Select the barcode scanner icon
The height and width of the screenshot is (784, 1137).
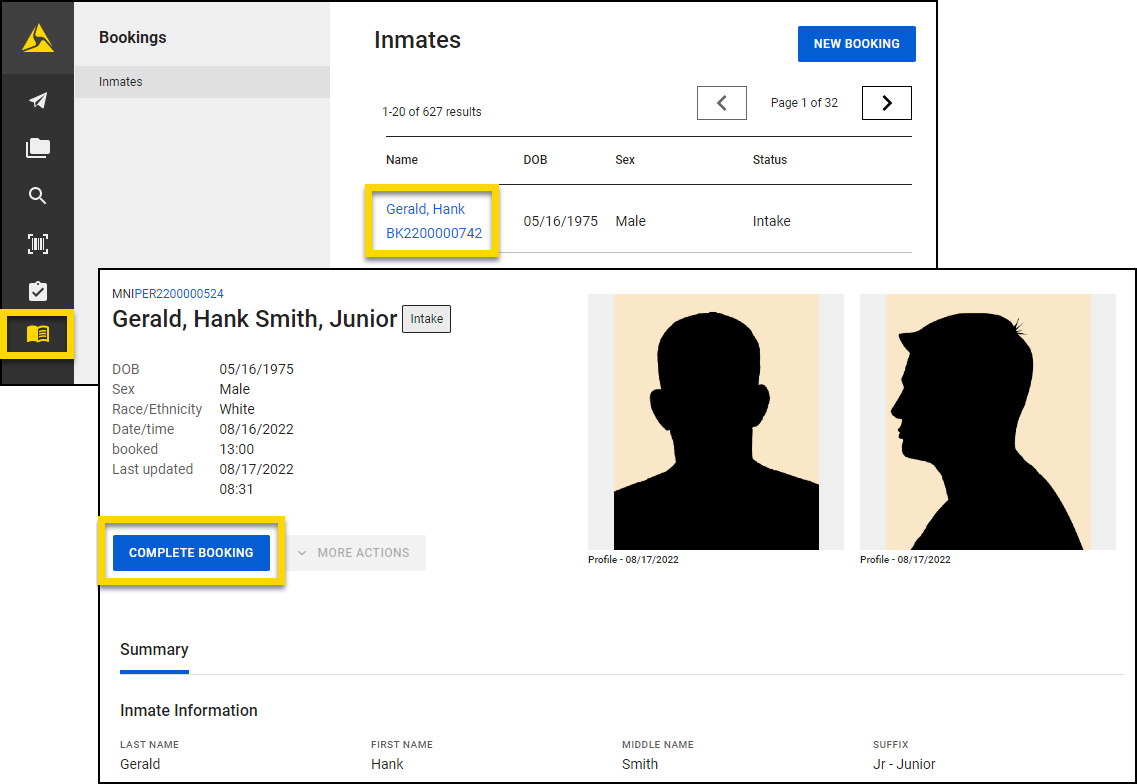click(x=37, y=244)
